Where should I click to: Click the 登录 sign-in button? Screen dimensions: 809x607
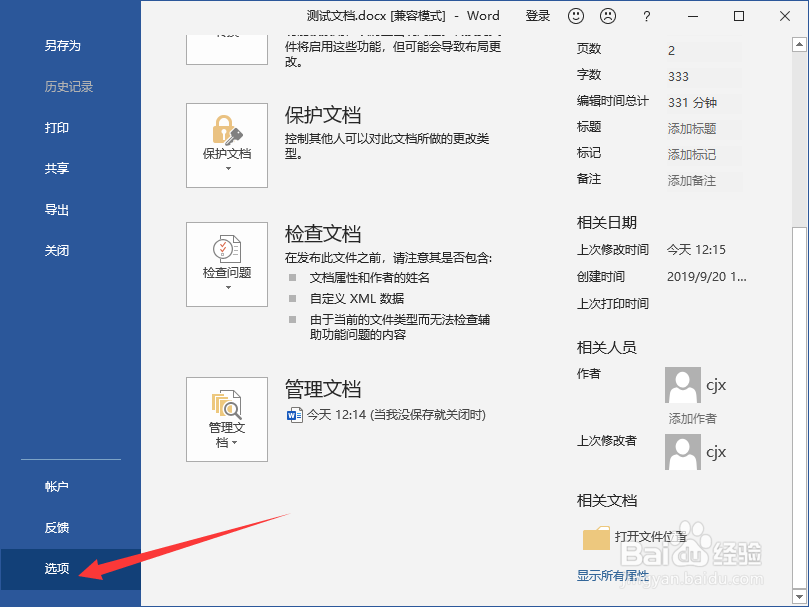(536, 16)
